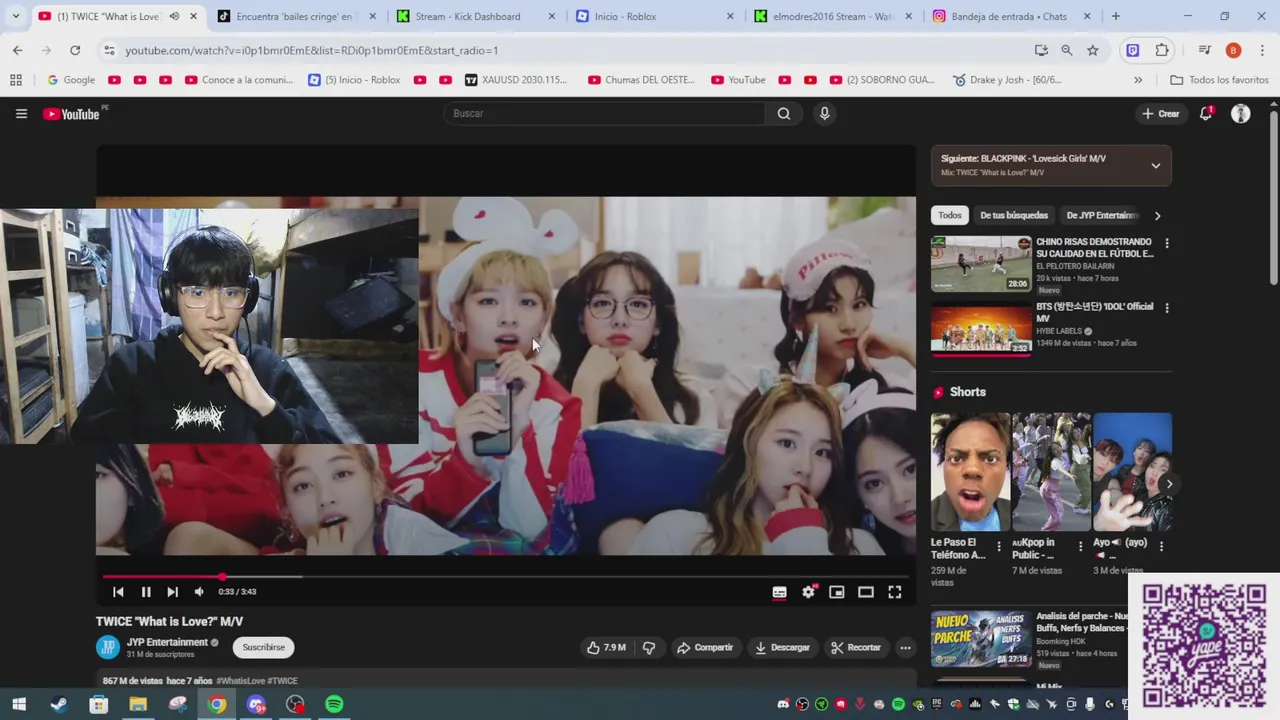Open Windows Start menu
The height and width of the screenshot is (720, 1280).
(19, 705)
